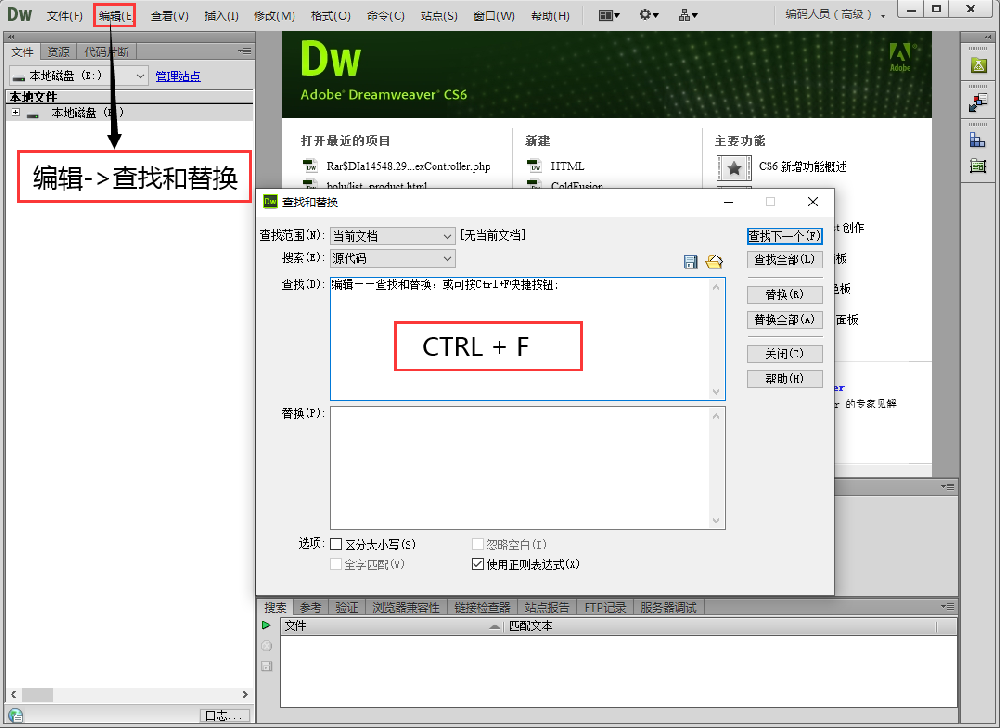Click the globe icon below the file list
1000x728 pixels.
coord(15,716)
